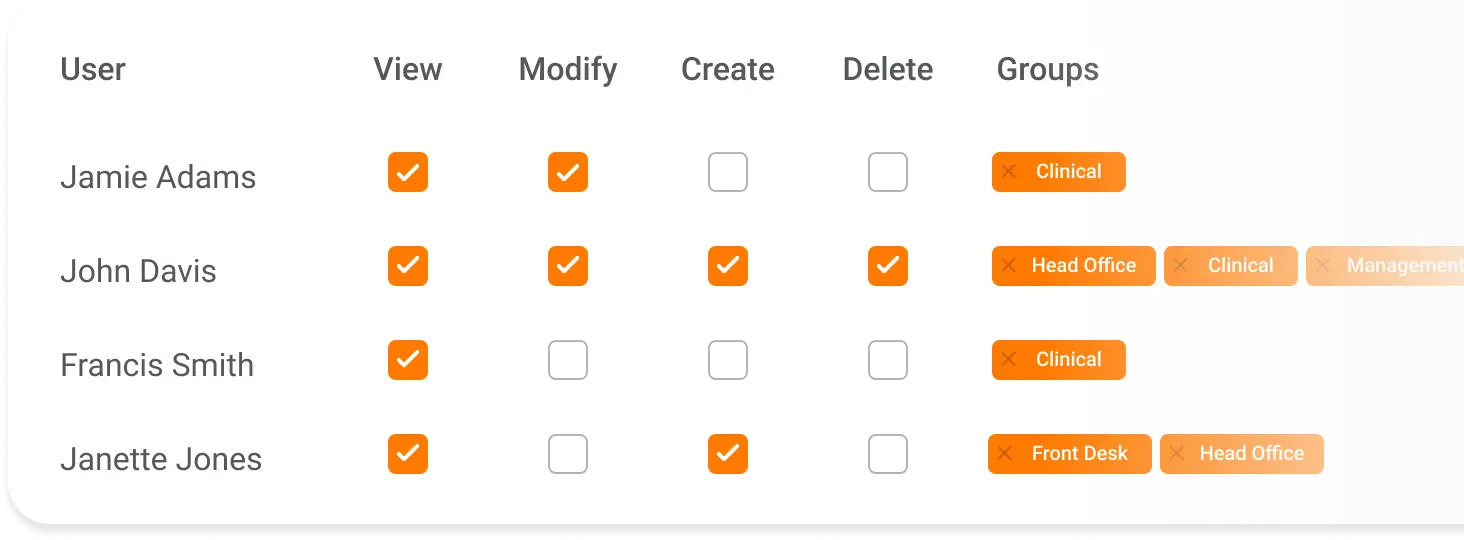1464x540 pixels.
Task: Enable Create permission for Jamie Adams
Action: click(x=728, y=172)
